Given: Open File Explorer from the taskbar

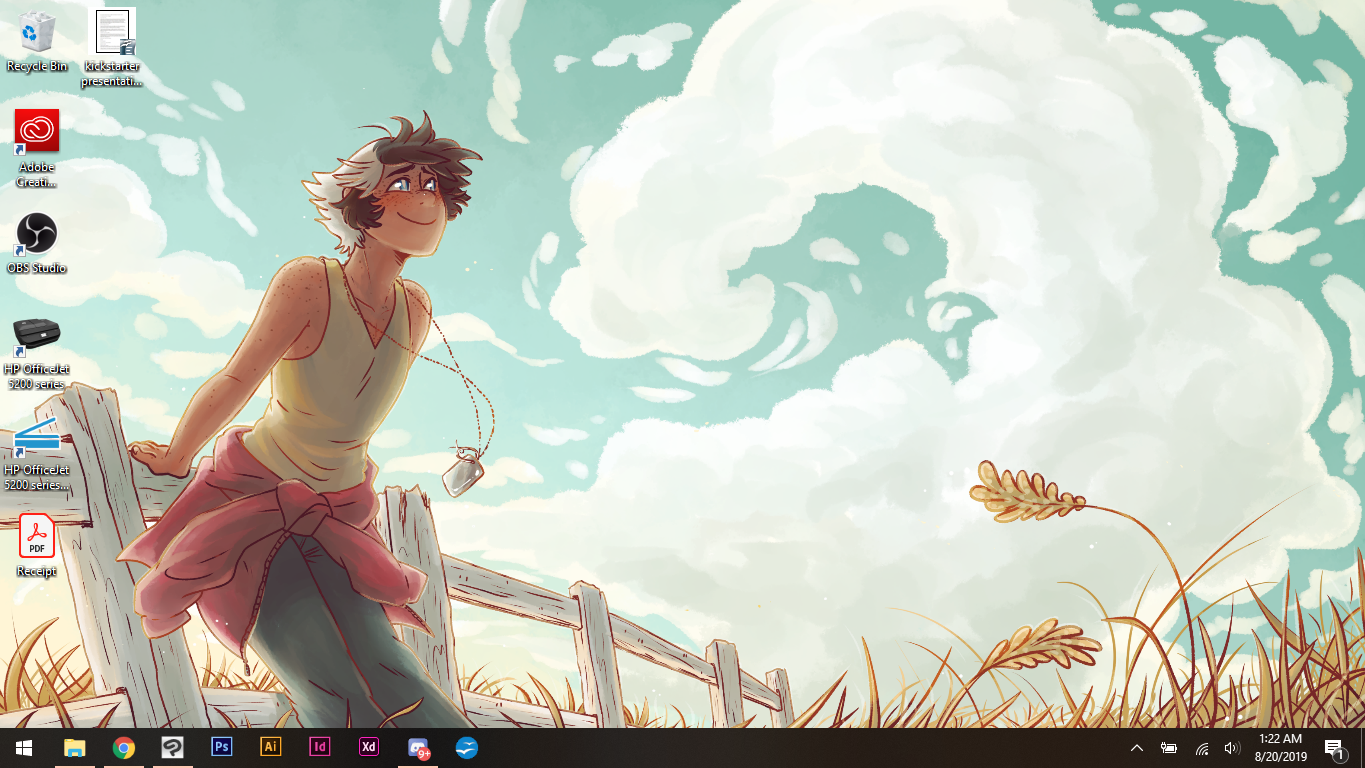Looking at the screenshot, I should (74, 748).
